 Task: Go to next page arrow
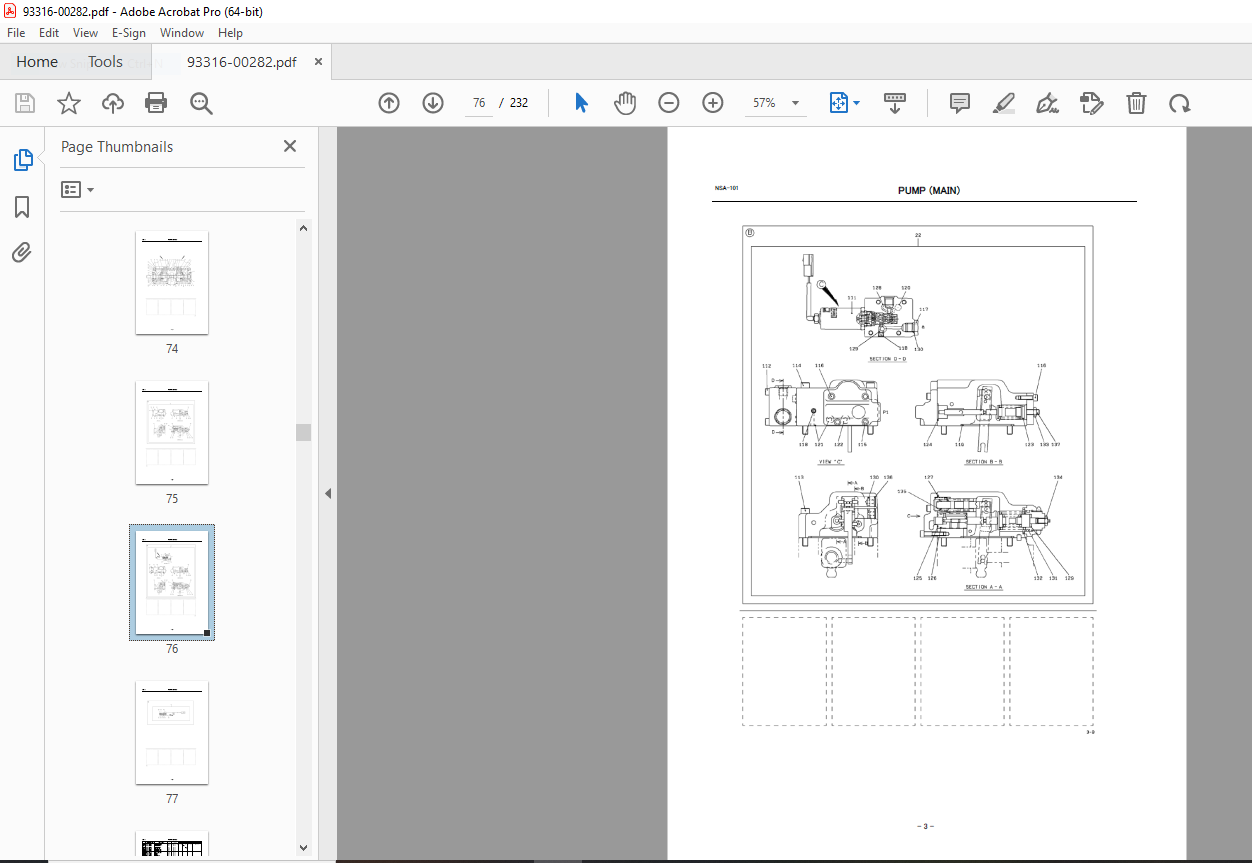click(433, 103)
